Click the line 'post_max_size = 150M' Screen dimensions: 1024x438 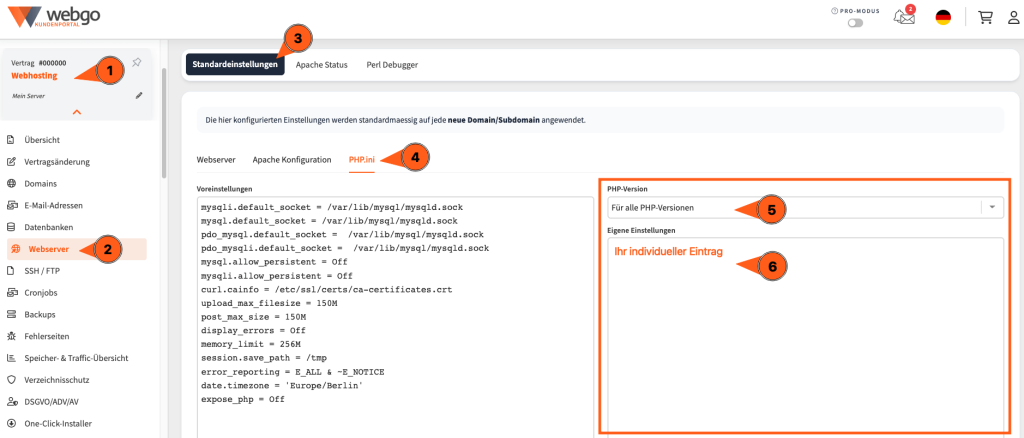point(253,317)
